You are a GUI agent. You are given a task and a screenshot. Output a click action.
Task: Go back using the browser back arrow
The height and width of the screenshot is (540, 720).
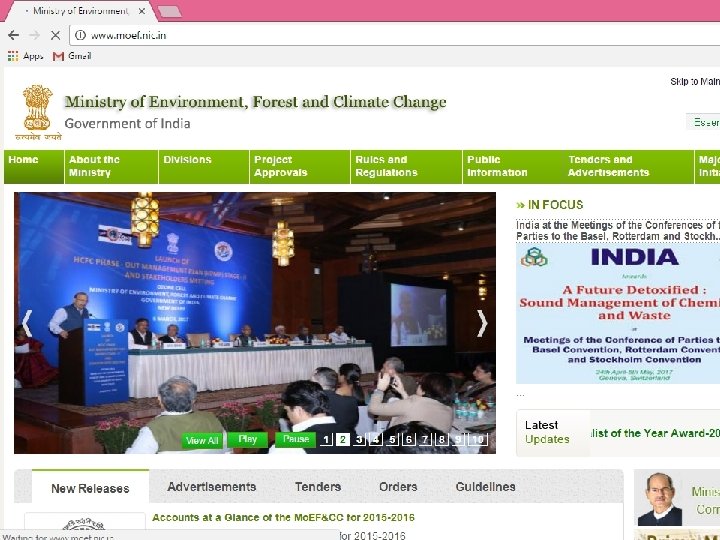(x=13, y=35)
